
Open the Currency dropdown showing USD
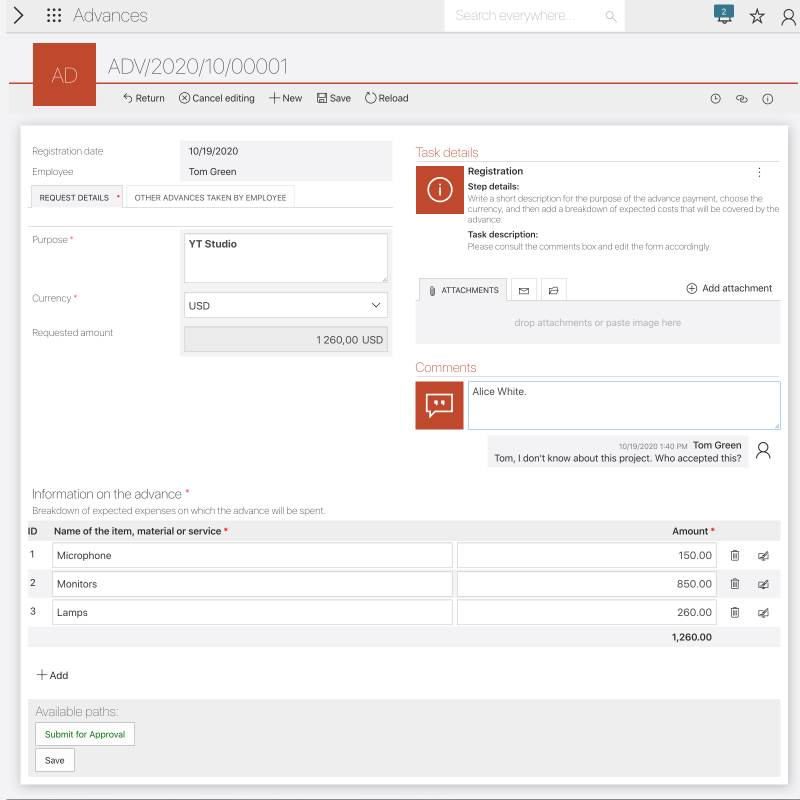286,305
